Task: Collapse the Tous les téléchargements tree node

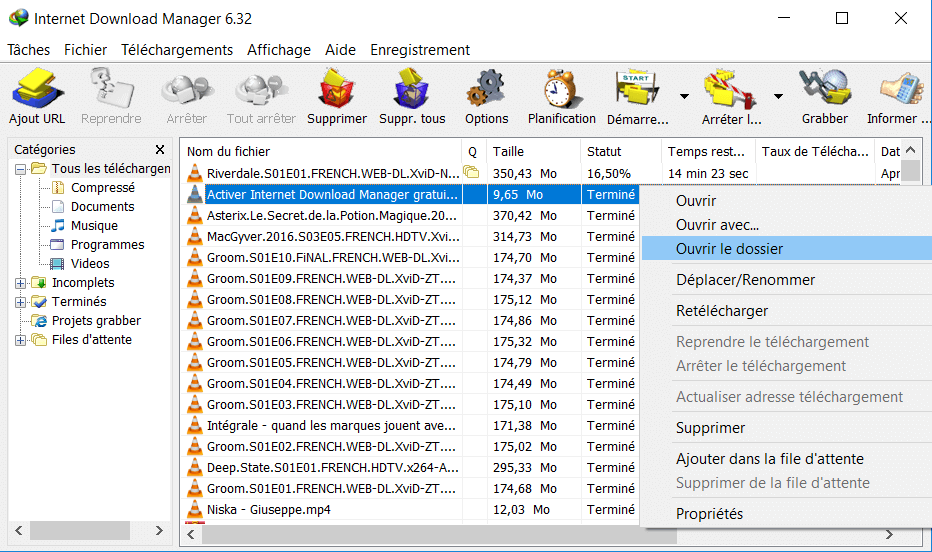Action: coord(20,169)
